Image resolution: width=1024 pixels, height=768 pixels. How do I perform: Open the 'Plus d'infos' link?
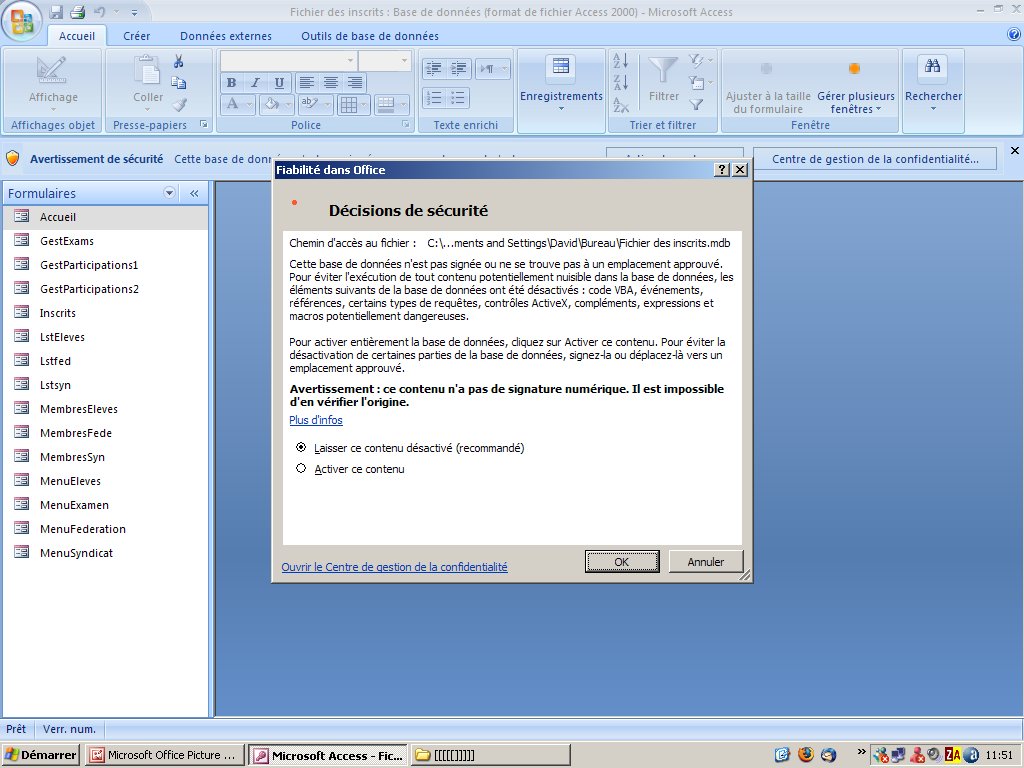[x=316, y=420]
